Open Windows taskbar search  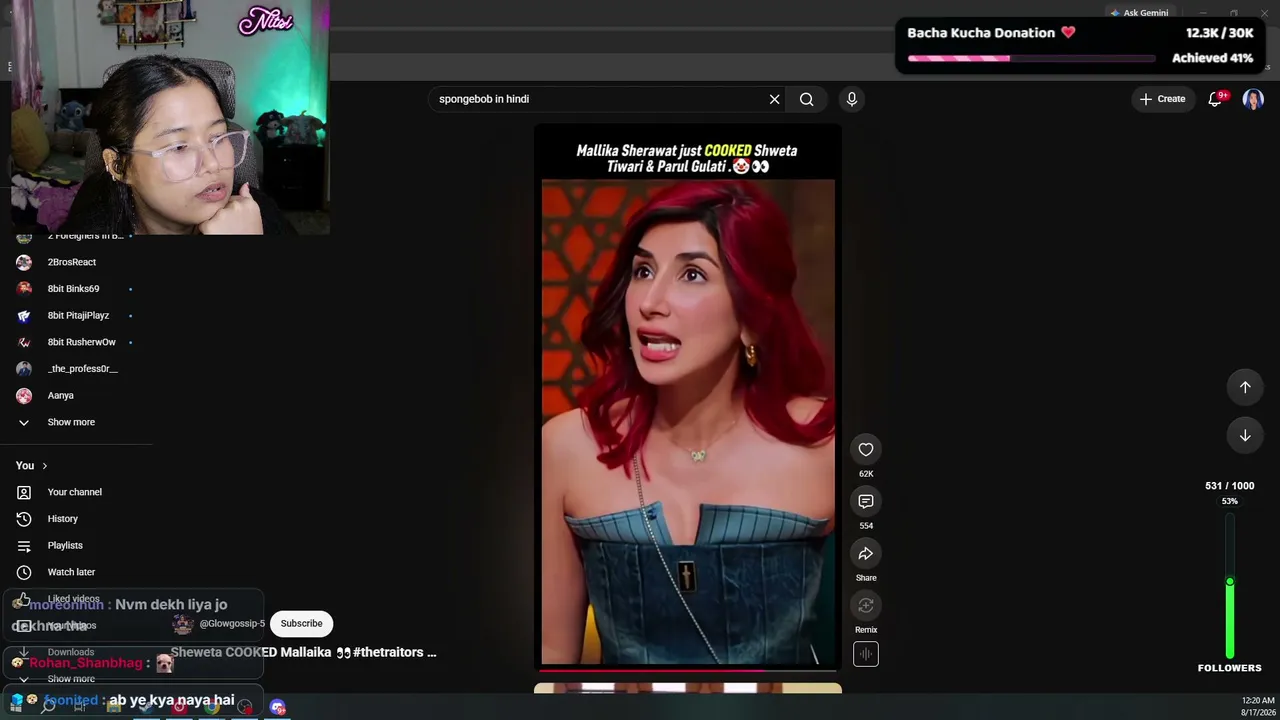pyautogui.click(x=47, y=707)
